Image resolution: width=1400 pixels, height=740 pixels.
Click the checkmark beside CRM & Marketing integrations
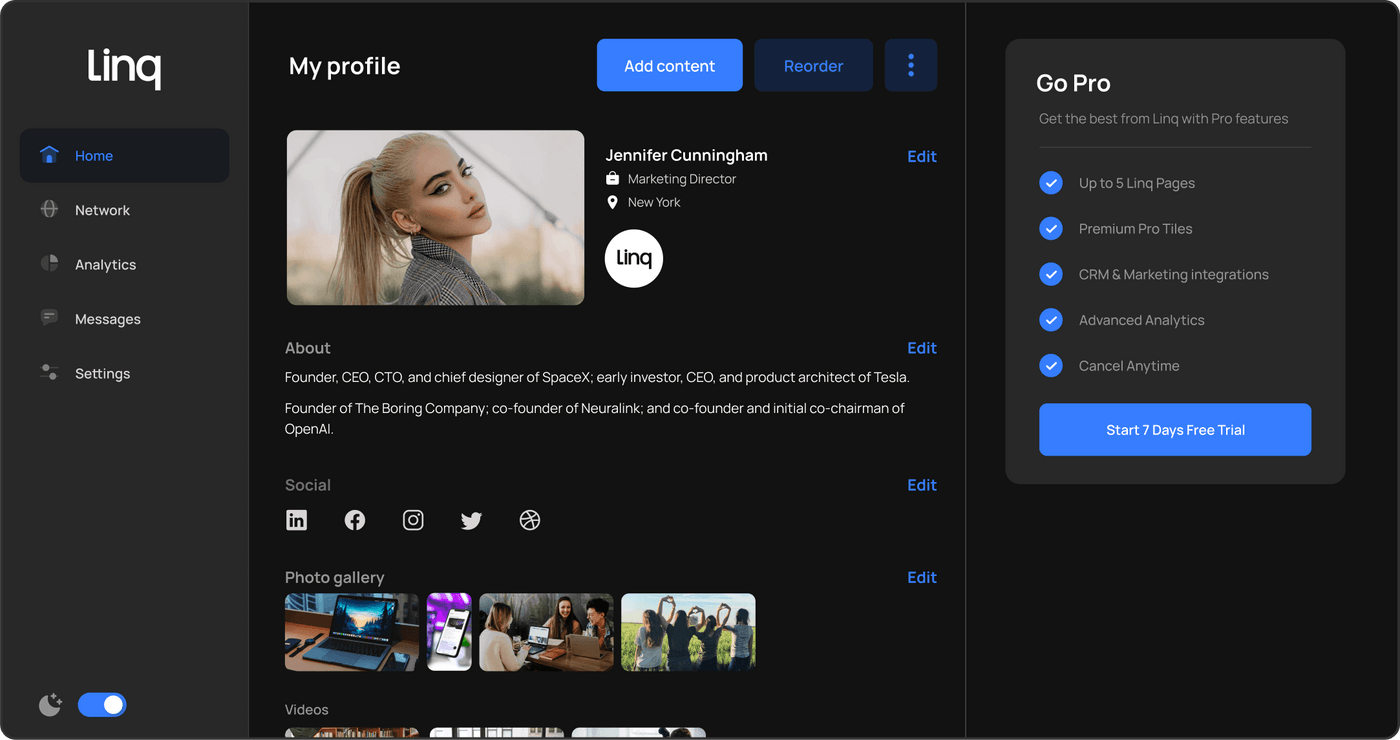click(x=1051, y=274)
